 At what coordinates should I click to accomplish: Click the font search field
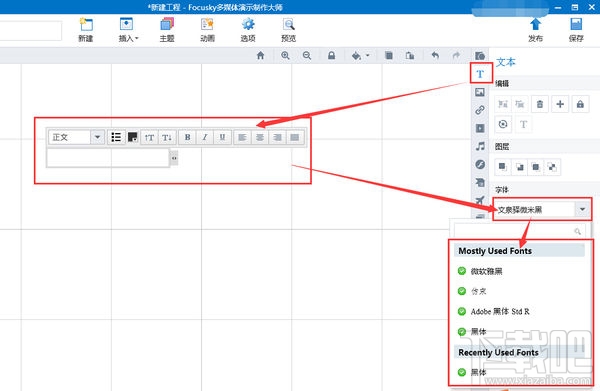(x=519, y=231)
